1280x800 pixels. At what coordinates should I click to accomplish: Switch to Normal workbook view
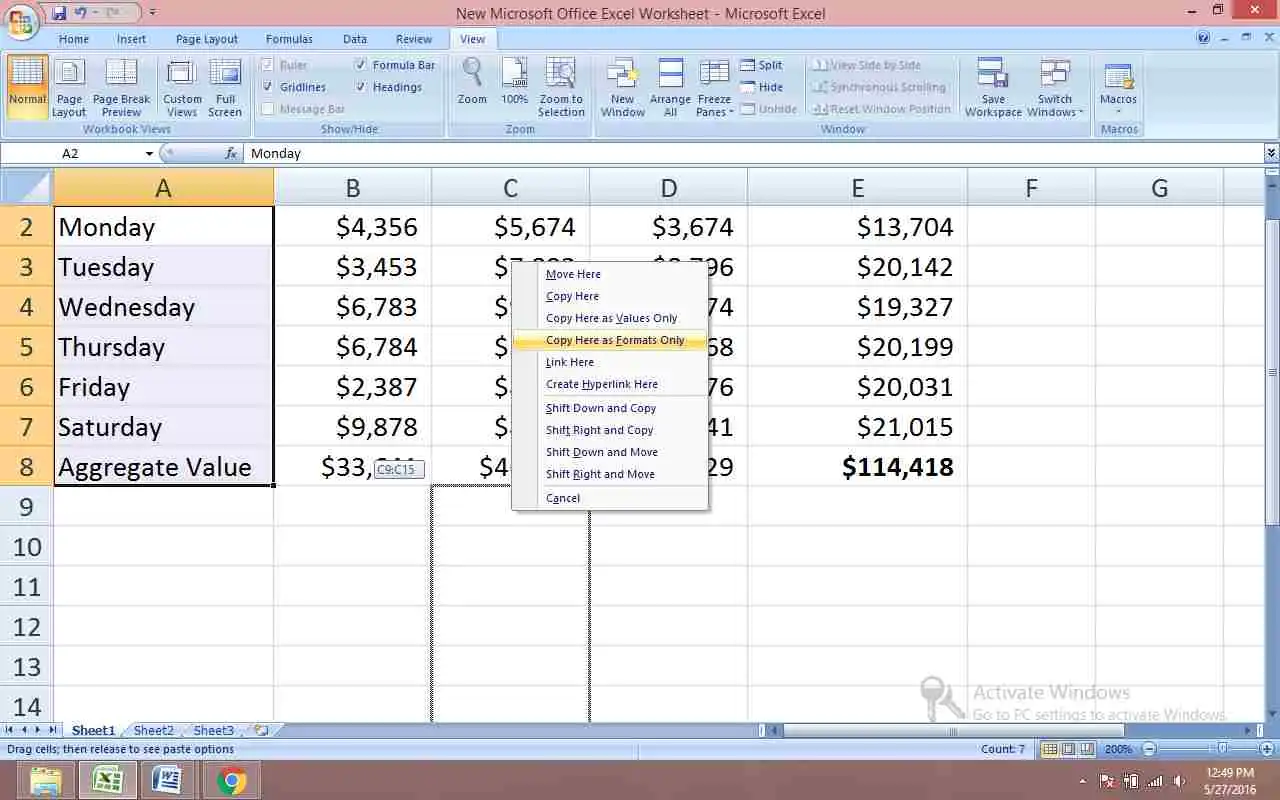point(27,87)
